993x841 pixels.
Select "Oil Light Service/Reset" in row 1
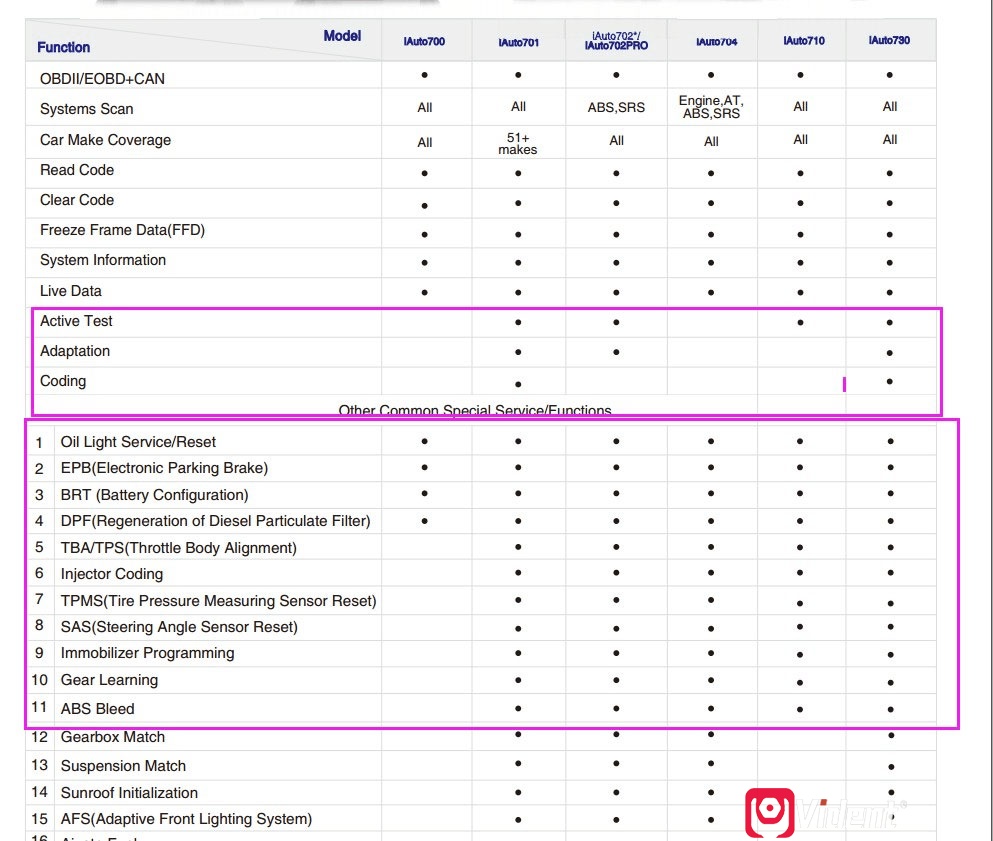click(x=138, y=442)
